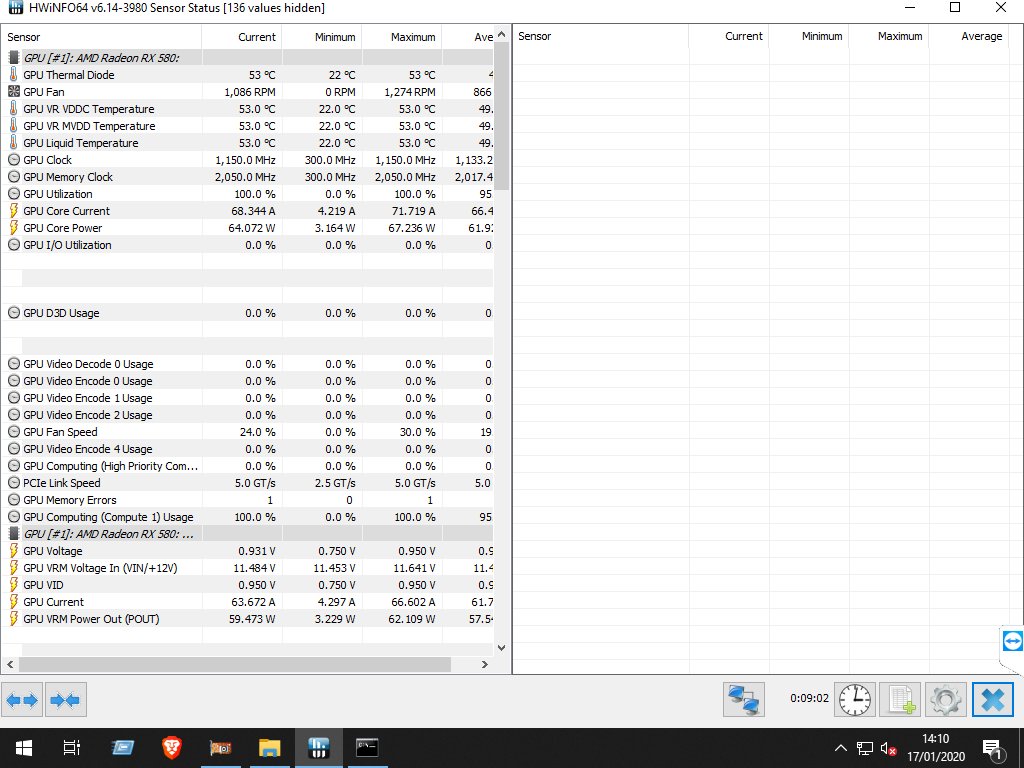Click the GPU Memory Errors gauge icon
This screenshot has height=768, width=1024.
[x=14, y=500]
